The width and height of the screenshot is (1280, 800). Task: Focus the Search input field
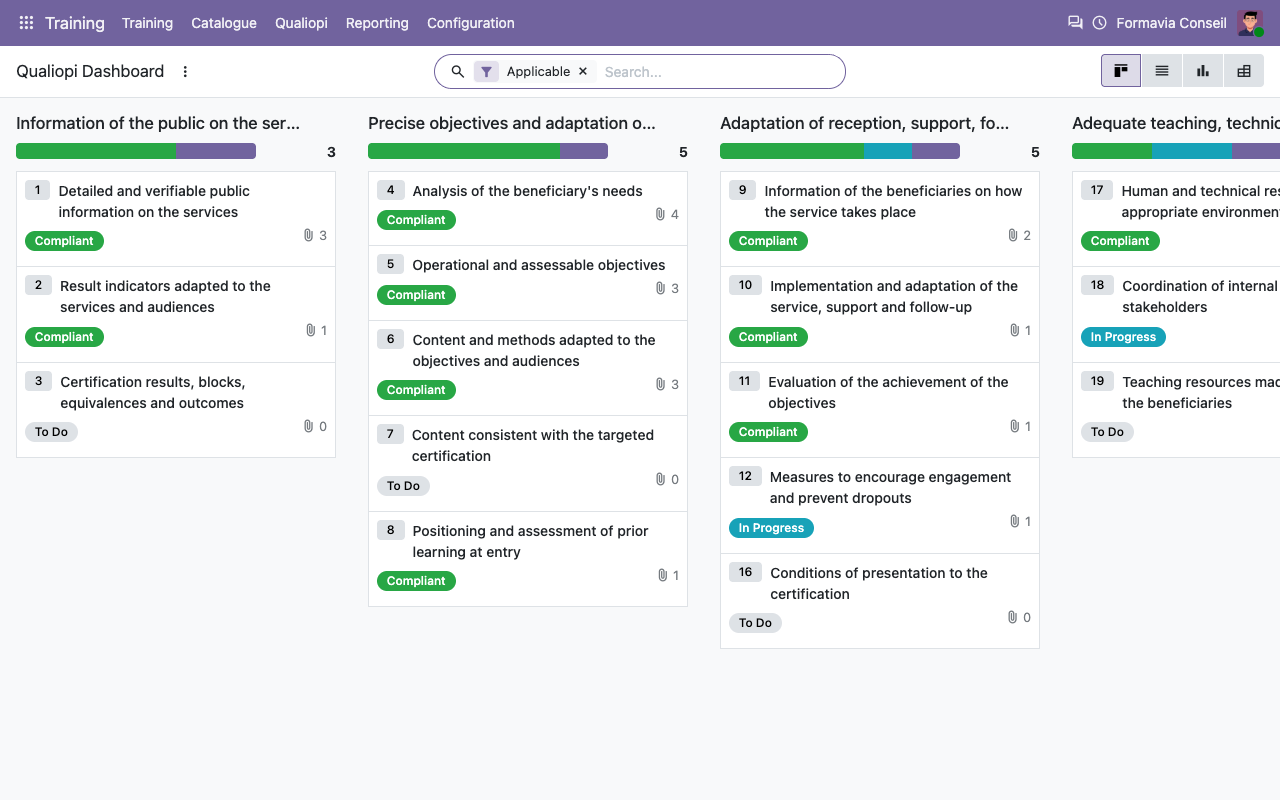pyautogui.click(x=719, y=72)
